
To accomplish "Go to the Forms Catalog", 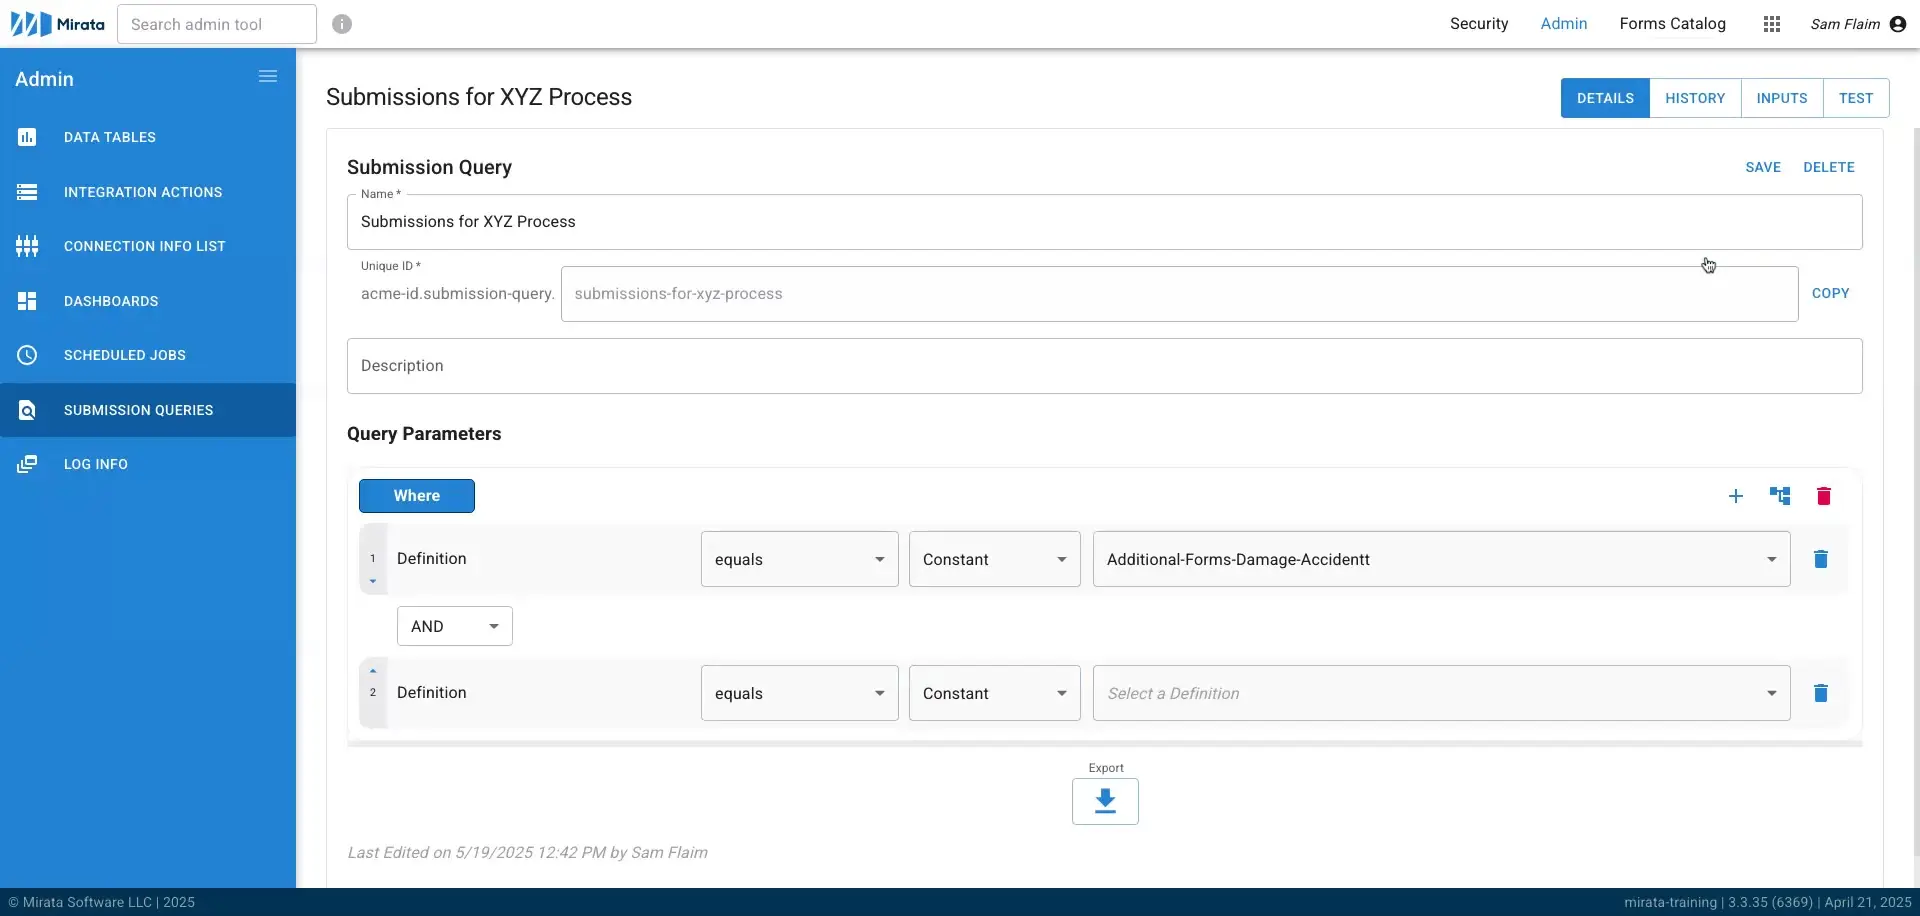I will click(x=1672, y=24).
